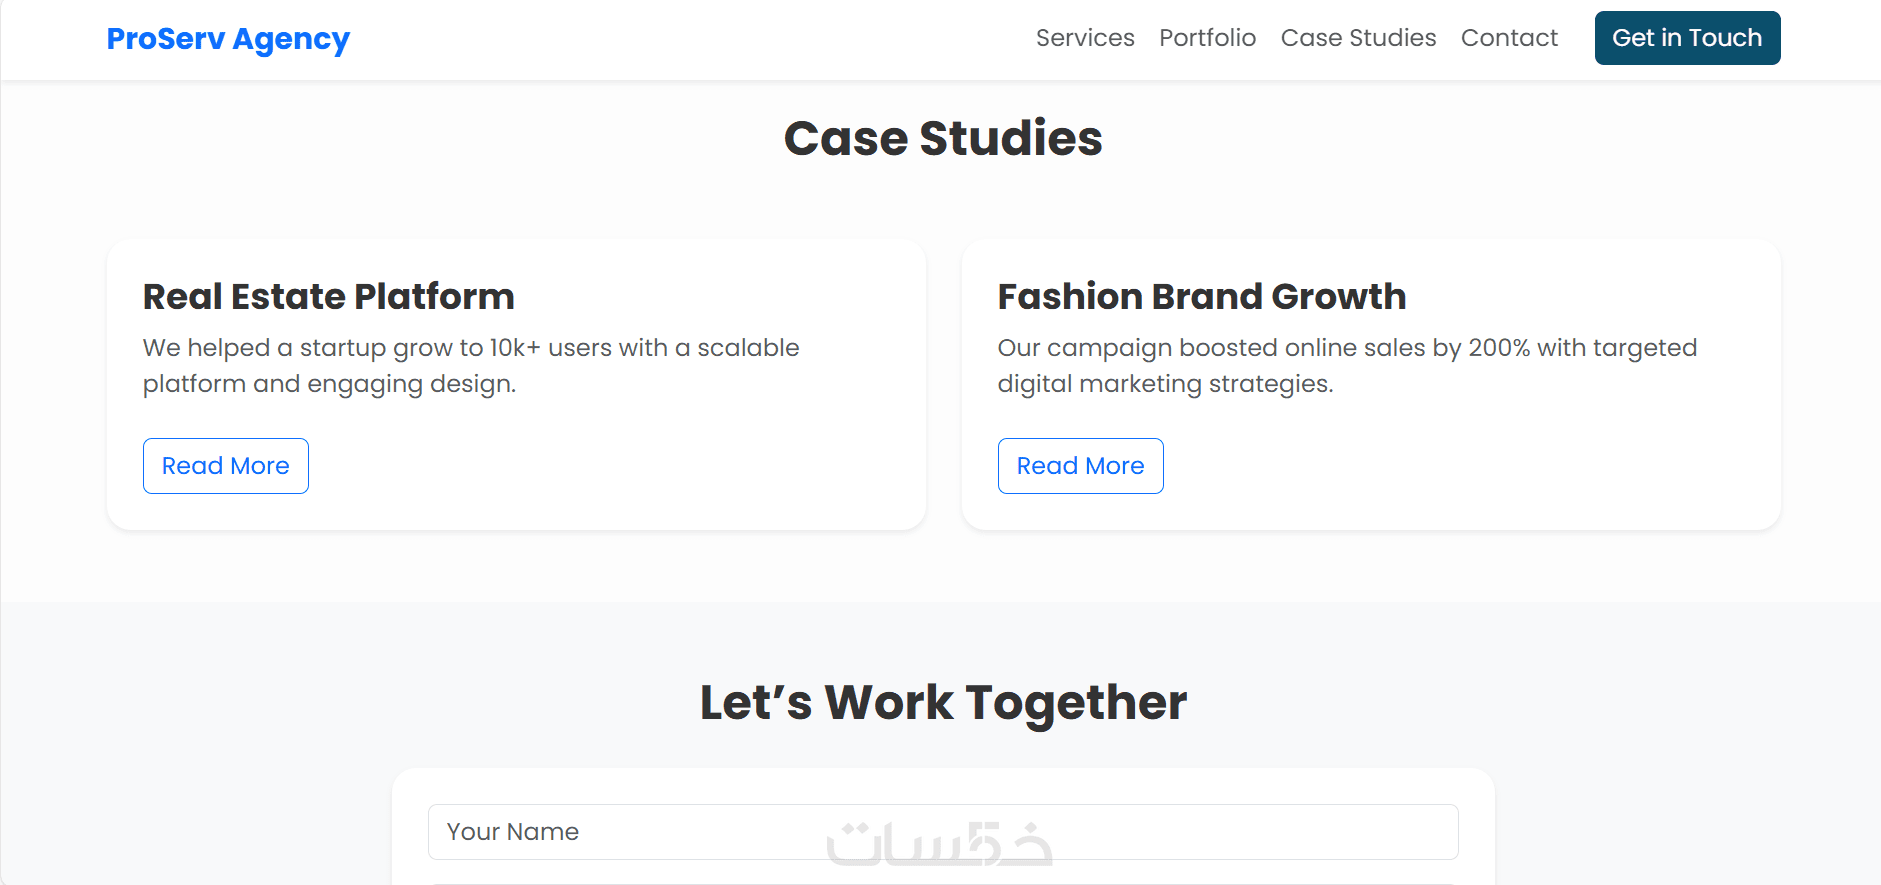Viewport: 1881px width, 885px height.
Task: Go to Portfolio in the navbar
Action: (1207, 38)
